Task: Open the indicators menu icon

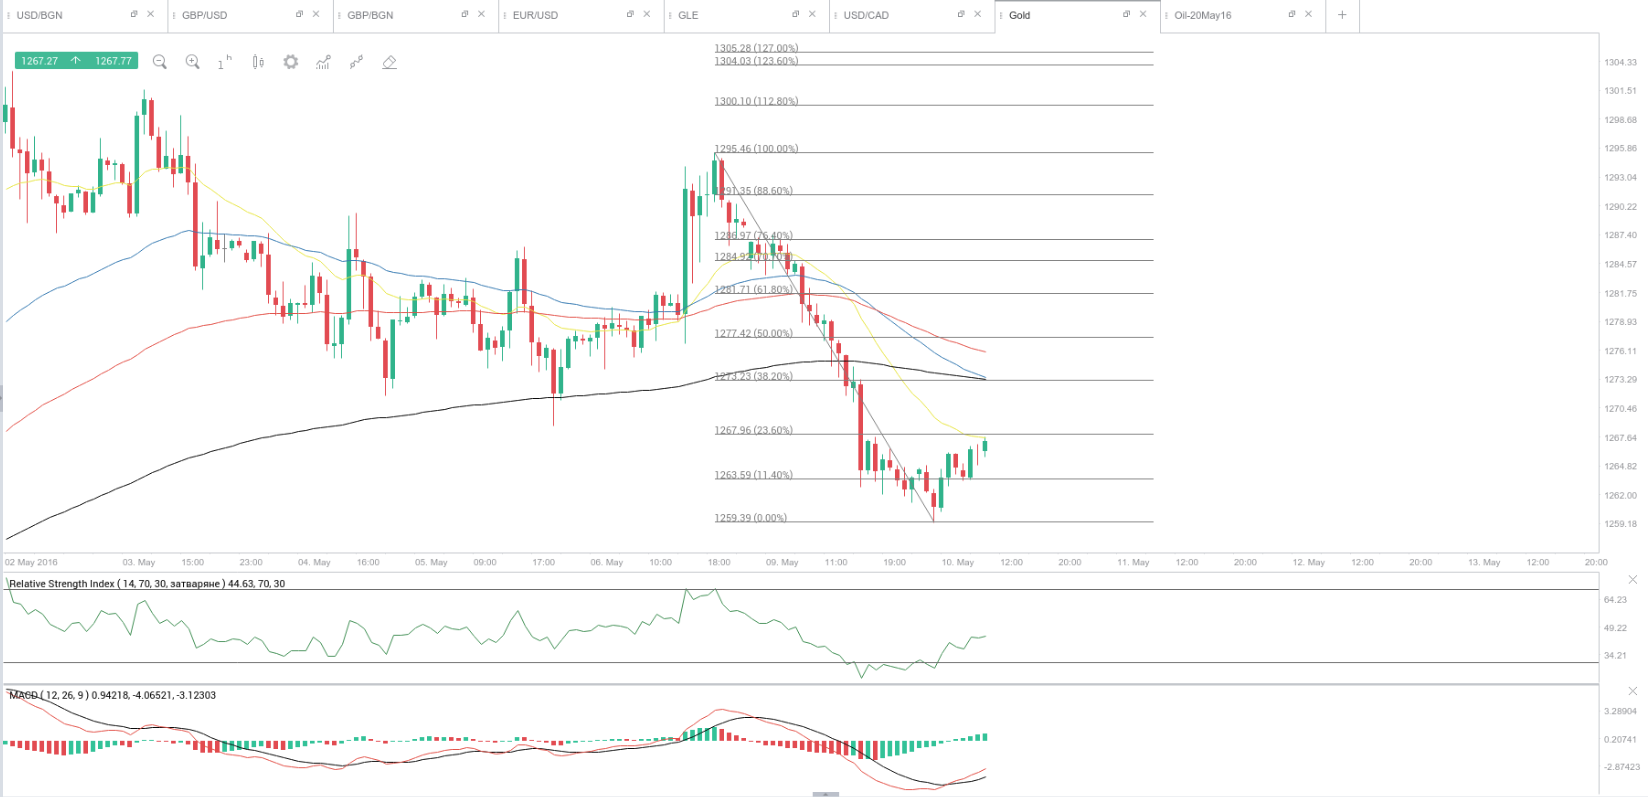Action: [x=323, y=62]
